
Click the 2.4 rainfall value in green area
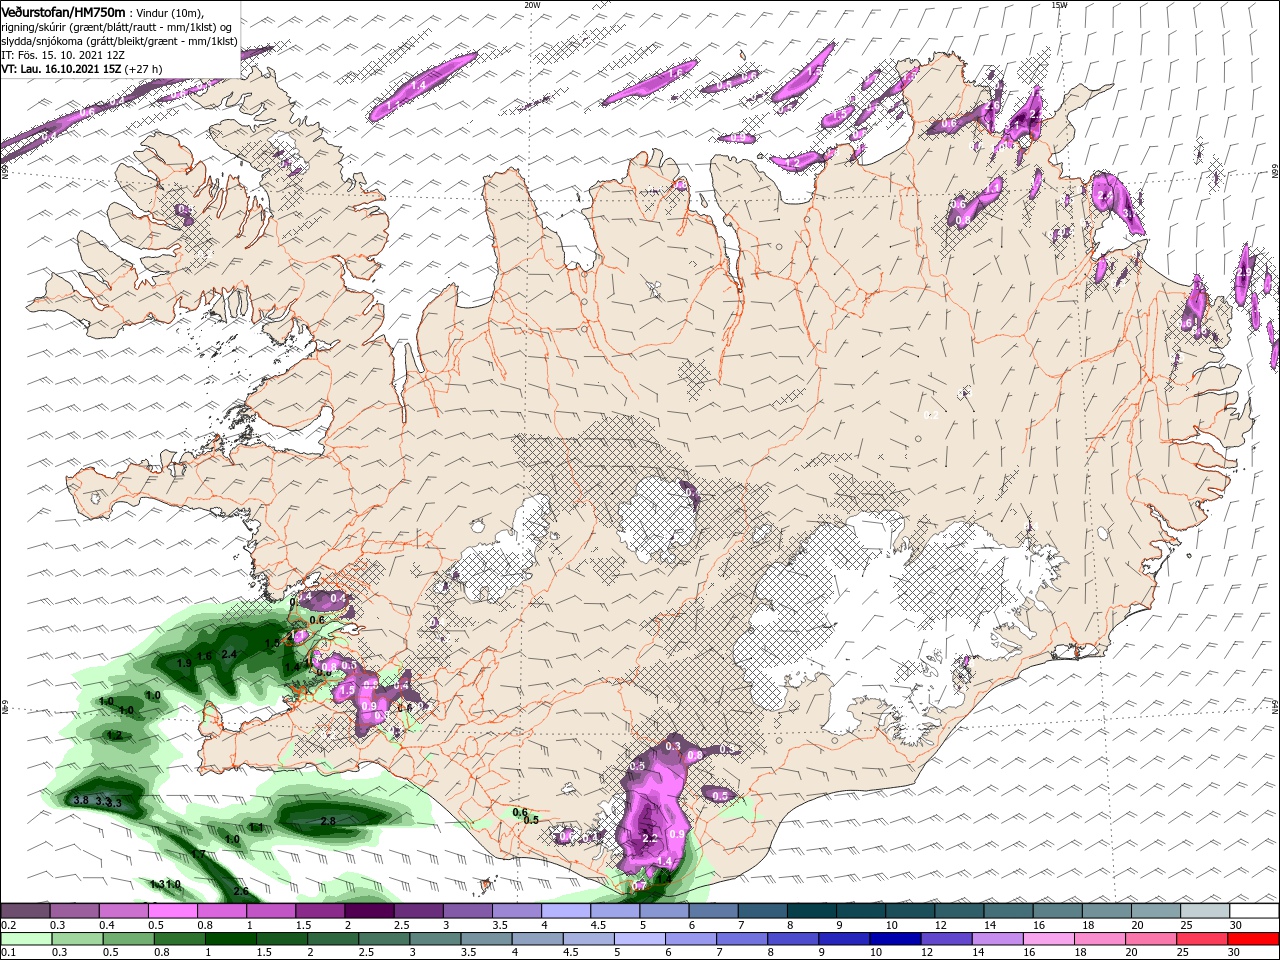[229, 655]
